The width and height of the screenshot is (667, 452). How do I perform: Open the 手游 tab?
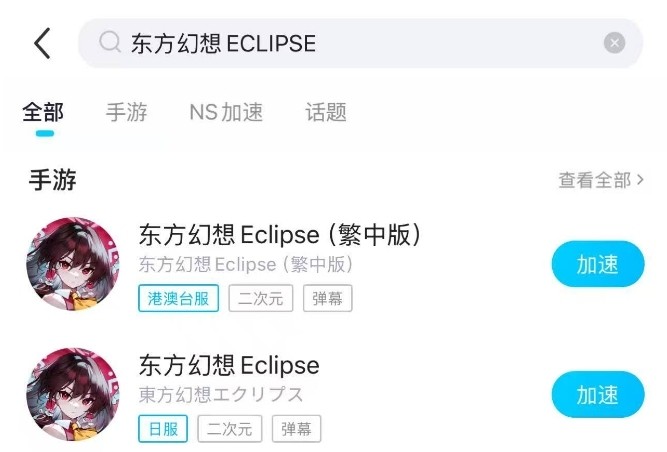coord(126,112)
